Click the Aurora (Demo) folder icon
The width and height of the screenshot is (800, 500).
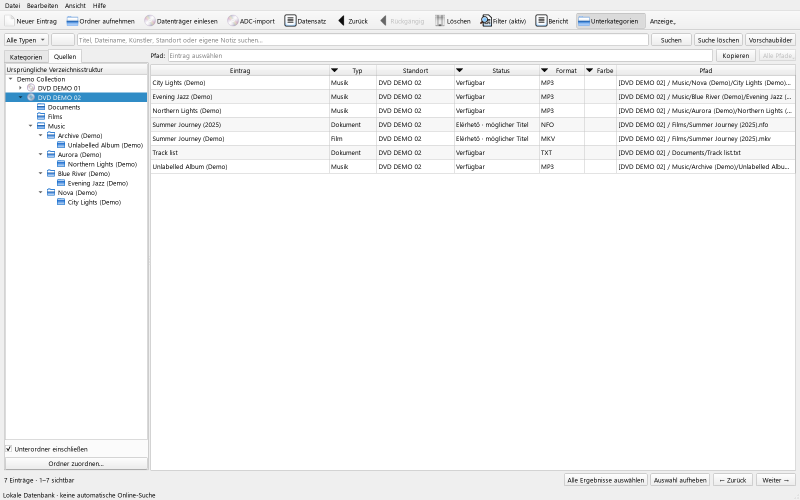pyautogui.click(x=51, y=155)
